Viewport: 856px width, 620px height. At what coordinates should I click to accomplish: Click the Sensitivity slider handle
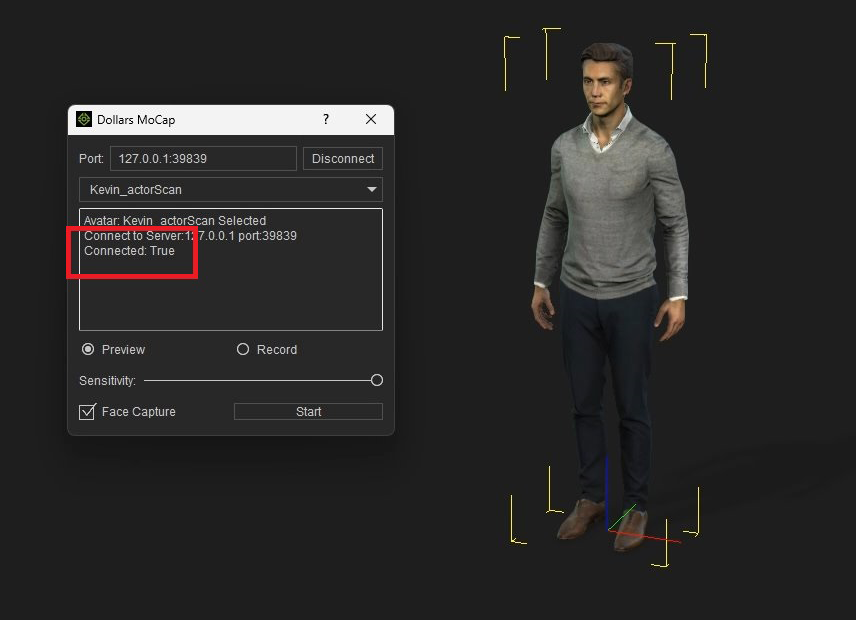pyautogui.click(x=376, y=380)
